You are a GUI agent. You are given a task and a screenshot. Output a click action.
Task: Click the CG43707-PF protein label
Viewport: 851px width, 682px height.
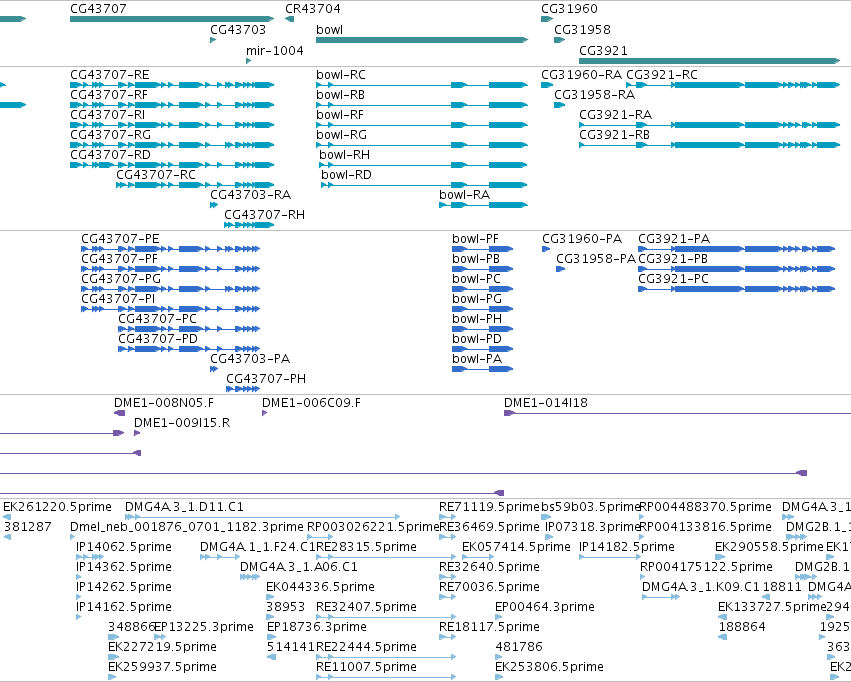(x=119, y=259)
